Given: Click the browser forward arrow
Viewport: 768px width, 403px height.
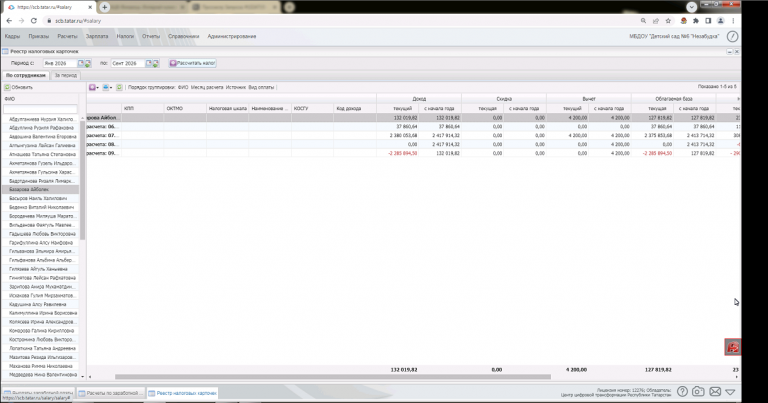Looking at the screenshot, I should 21,21.
